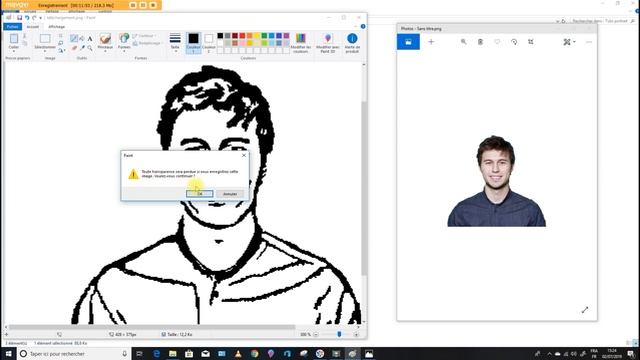The image size is (640, 360).
Task: Open the three-dots more menu in Photos
Action: [x=589, y=42]
